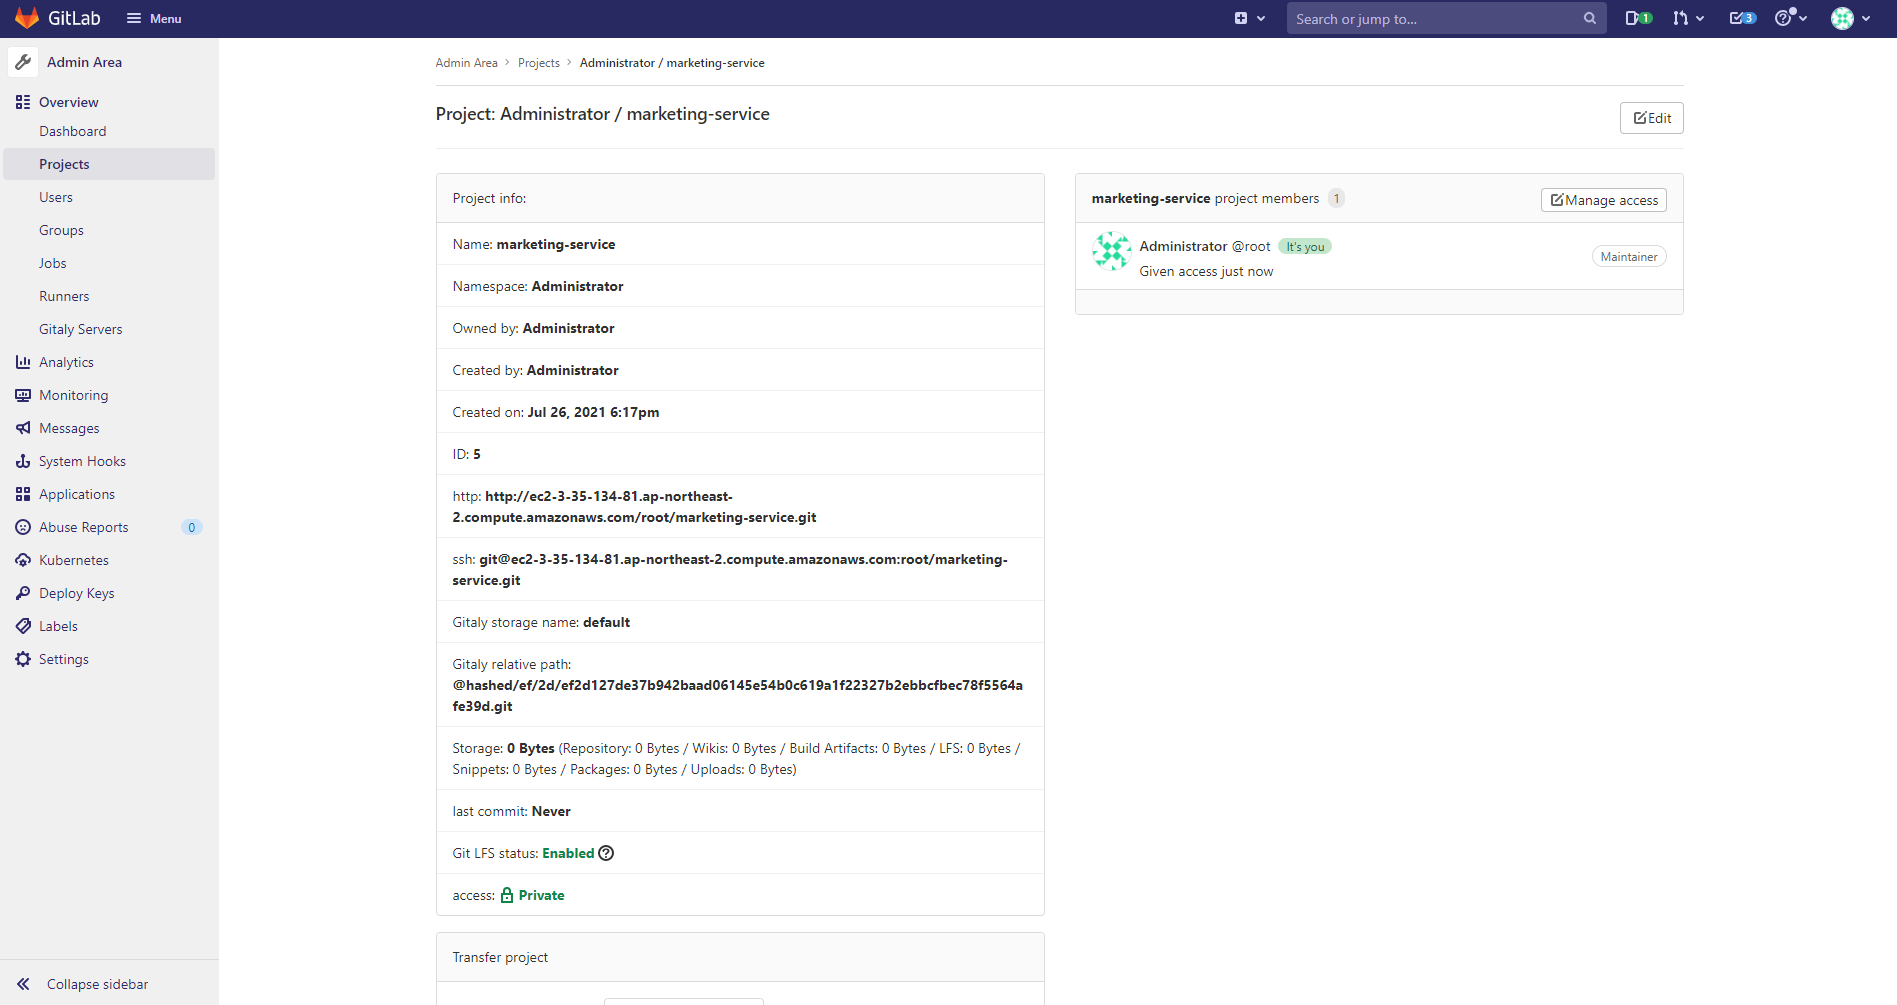This screenshot has width=1897, height=1005.
Task: Click the Edit project button
Action: coord(1651,118)
